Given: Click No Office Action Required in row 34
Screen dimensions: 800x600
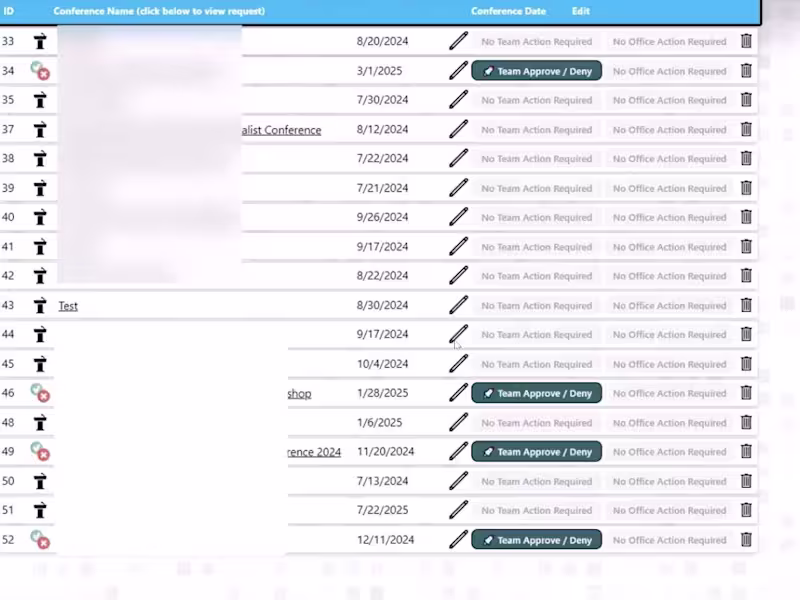Looking at the screenshot, I should pos(669,71).
